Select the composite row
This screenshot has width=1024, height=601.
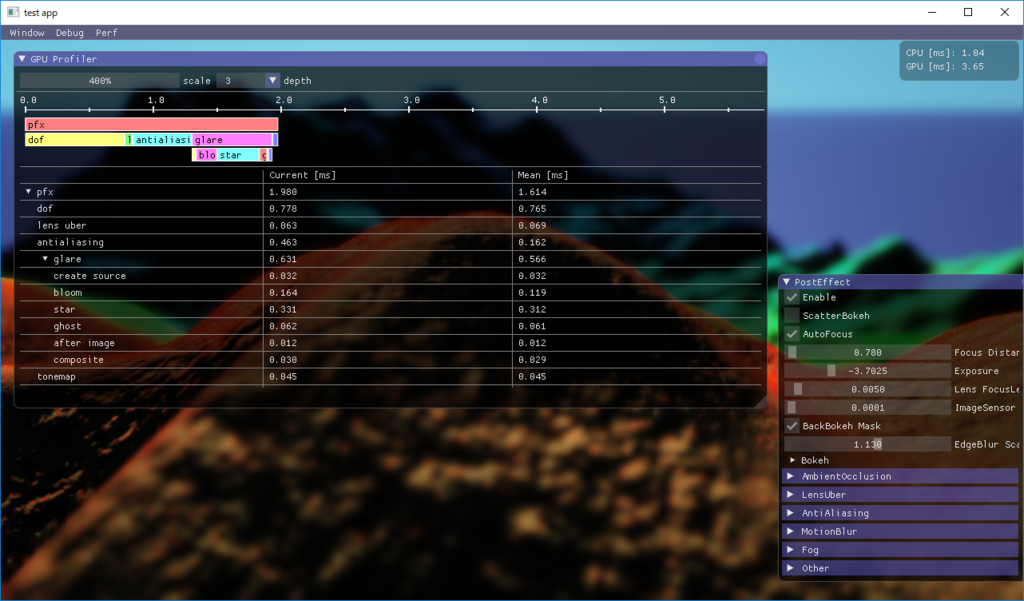click(x=390, y=360)
